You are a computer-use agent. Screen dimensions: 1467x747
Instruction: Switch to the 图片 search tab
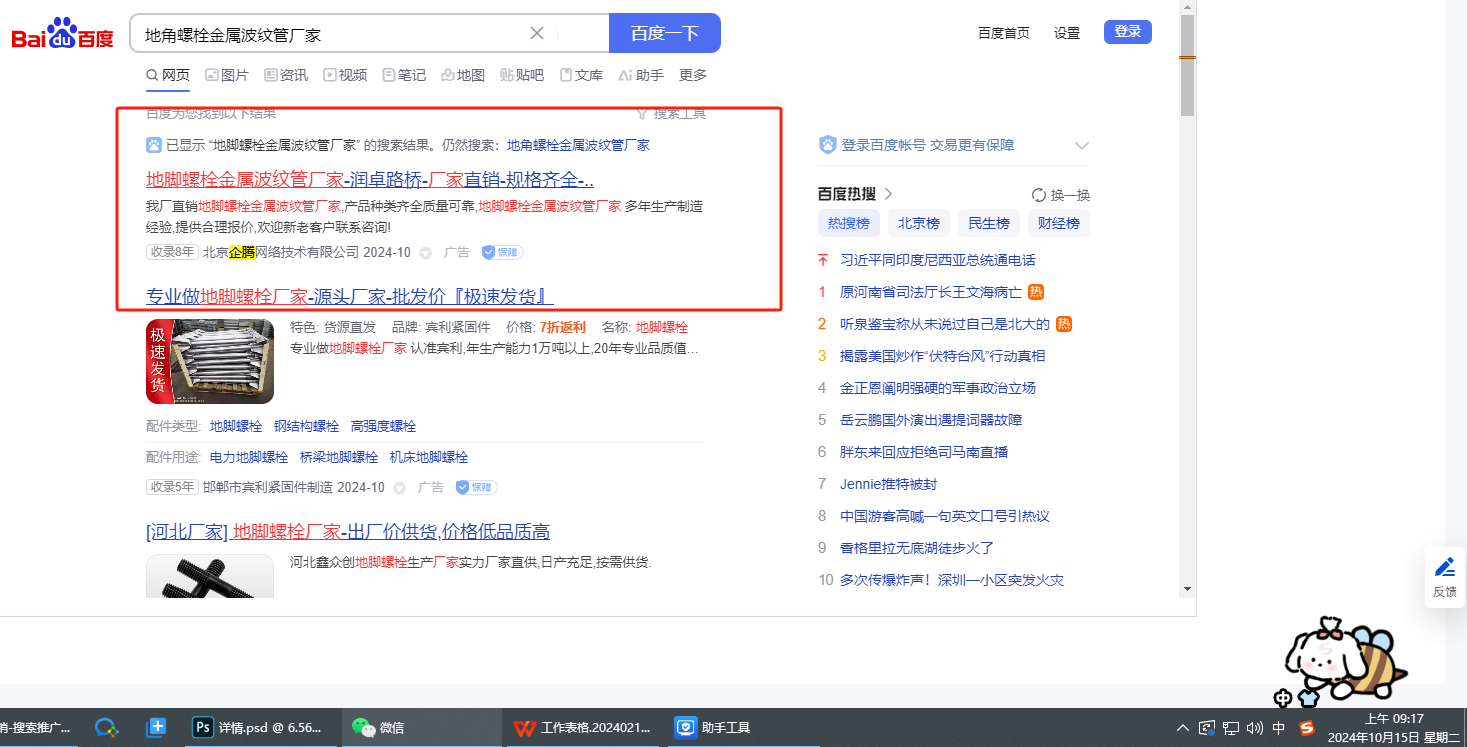(227, 75)
